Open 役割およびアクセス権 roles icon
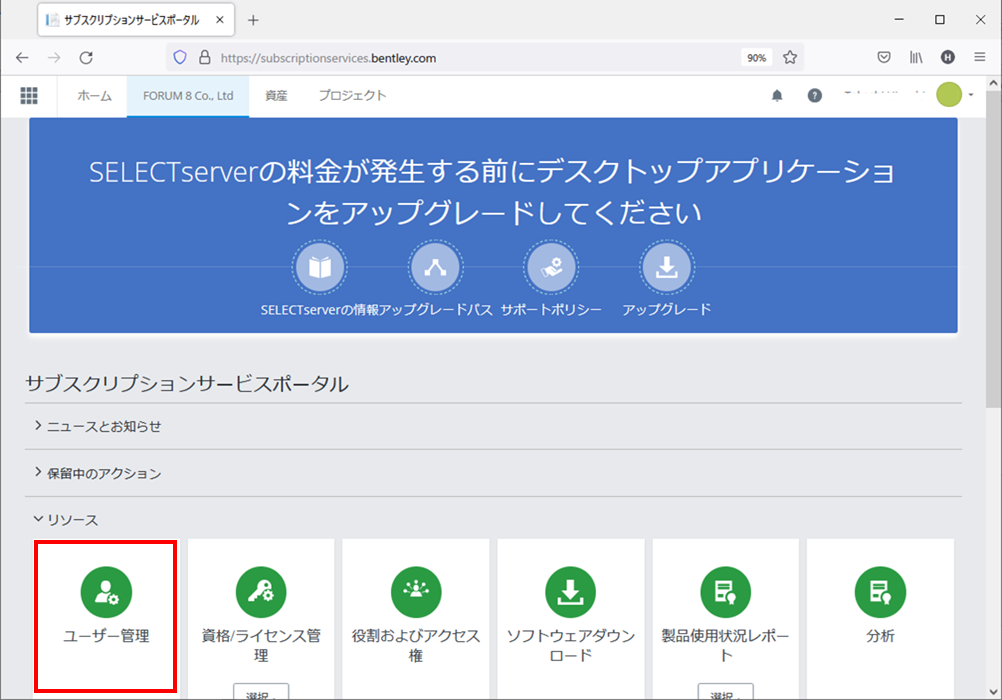Image resolution: width=1002 pixels, height=700 pixels. (x=416, y=592)
